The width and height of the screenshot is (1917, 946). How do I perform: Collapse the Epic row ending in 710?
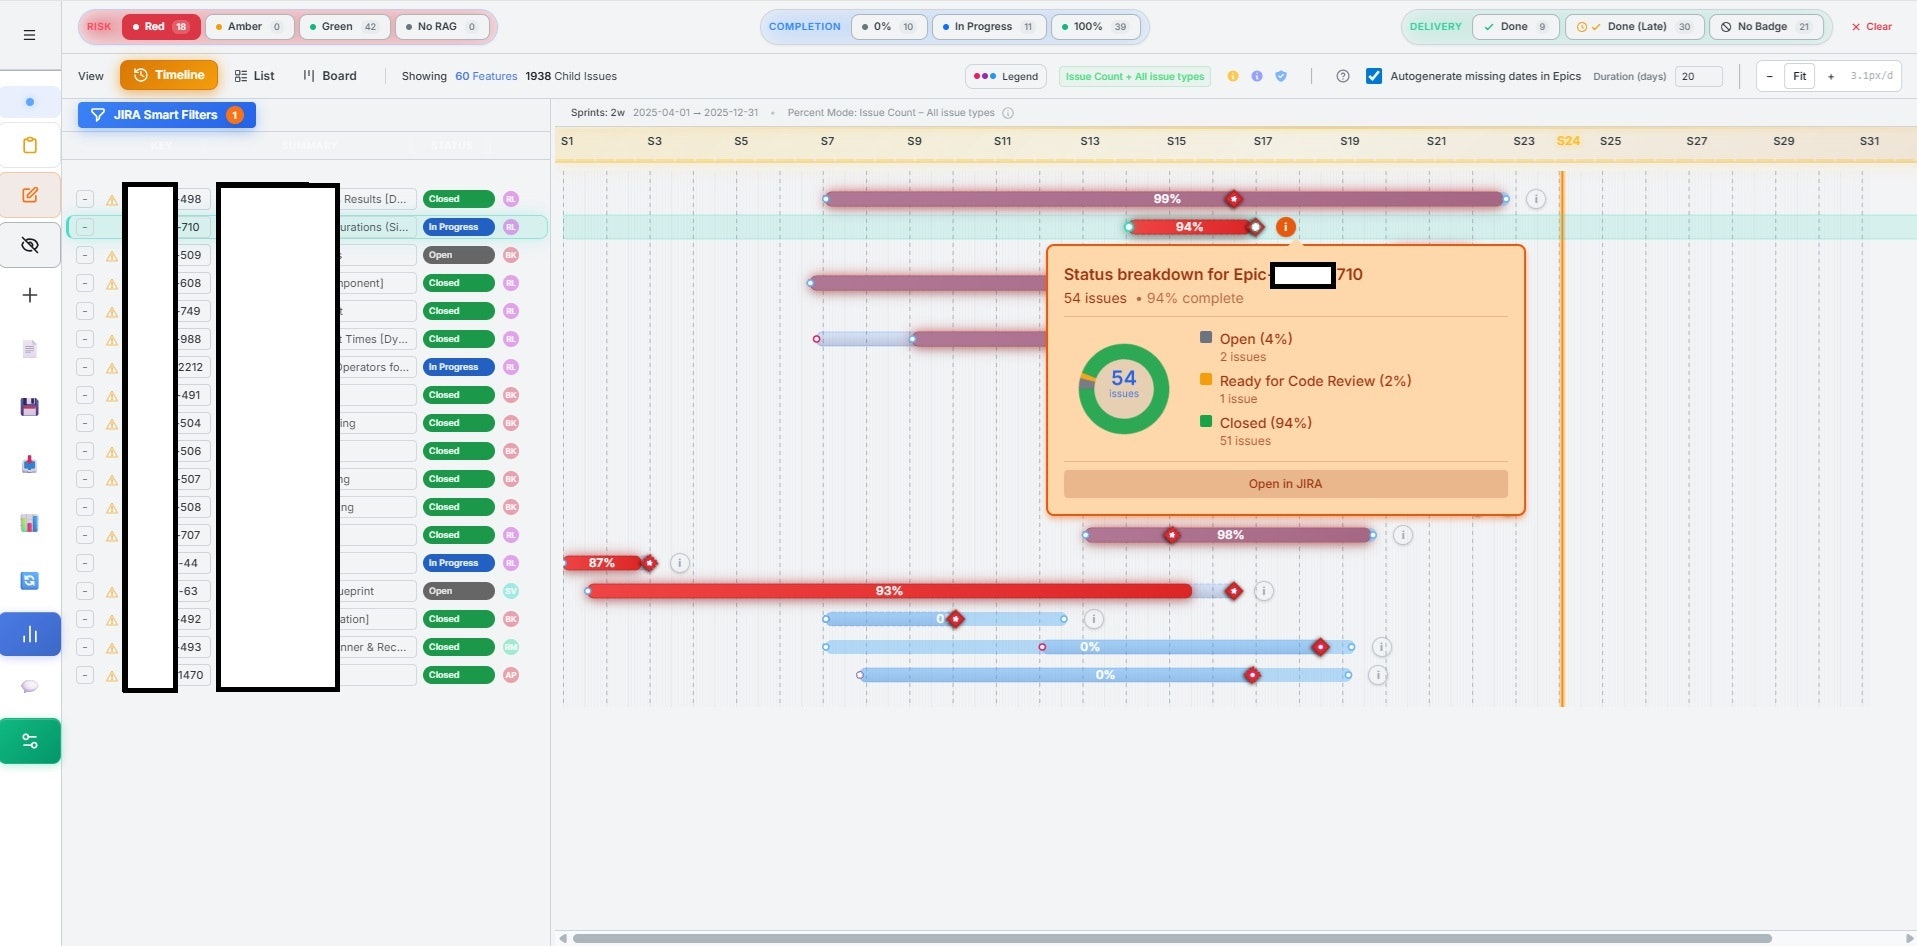pyautogui.click(x=85, y=227)
